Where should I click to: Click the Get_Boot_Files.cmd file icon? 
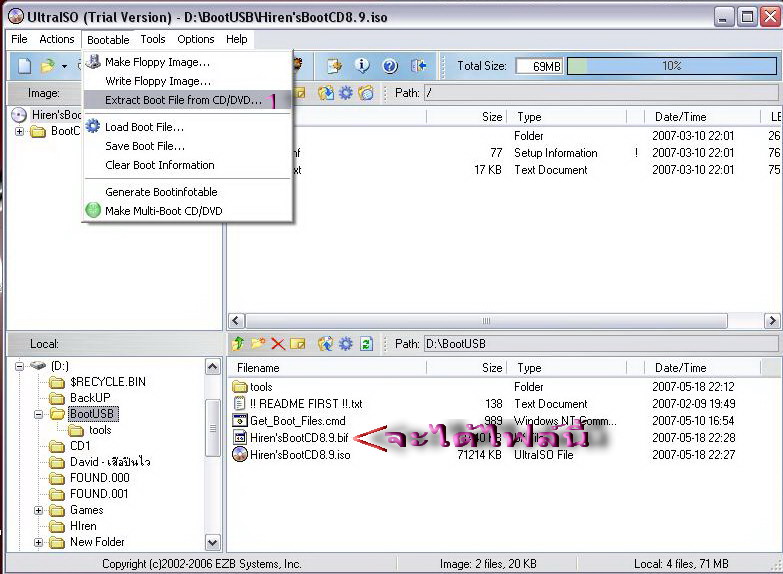pyautogui.click(x=240, y=421)
